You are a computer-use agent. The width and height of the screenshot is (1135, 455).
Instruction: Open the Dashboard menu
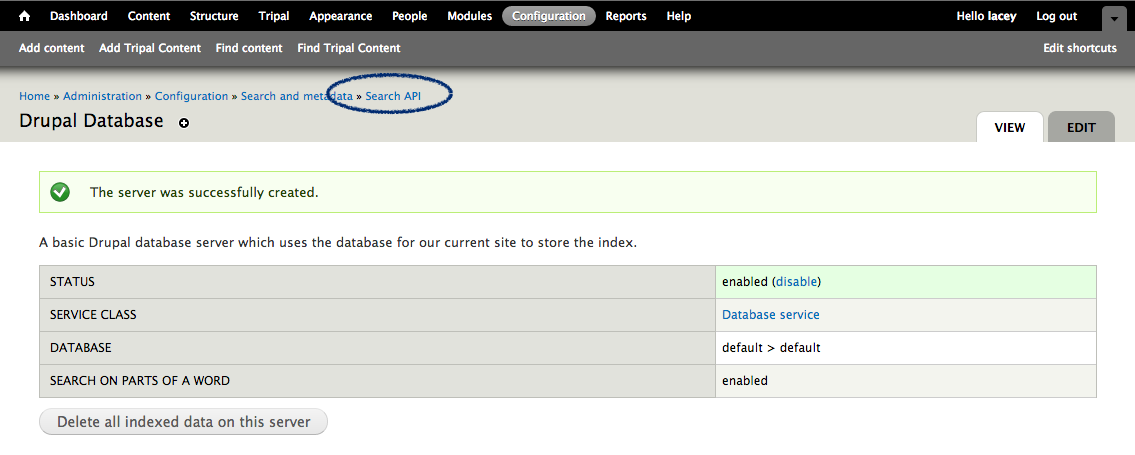[x=78, y=16]
